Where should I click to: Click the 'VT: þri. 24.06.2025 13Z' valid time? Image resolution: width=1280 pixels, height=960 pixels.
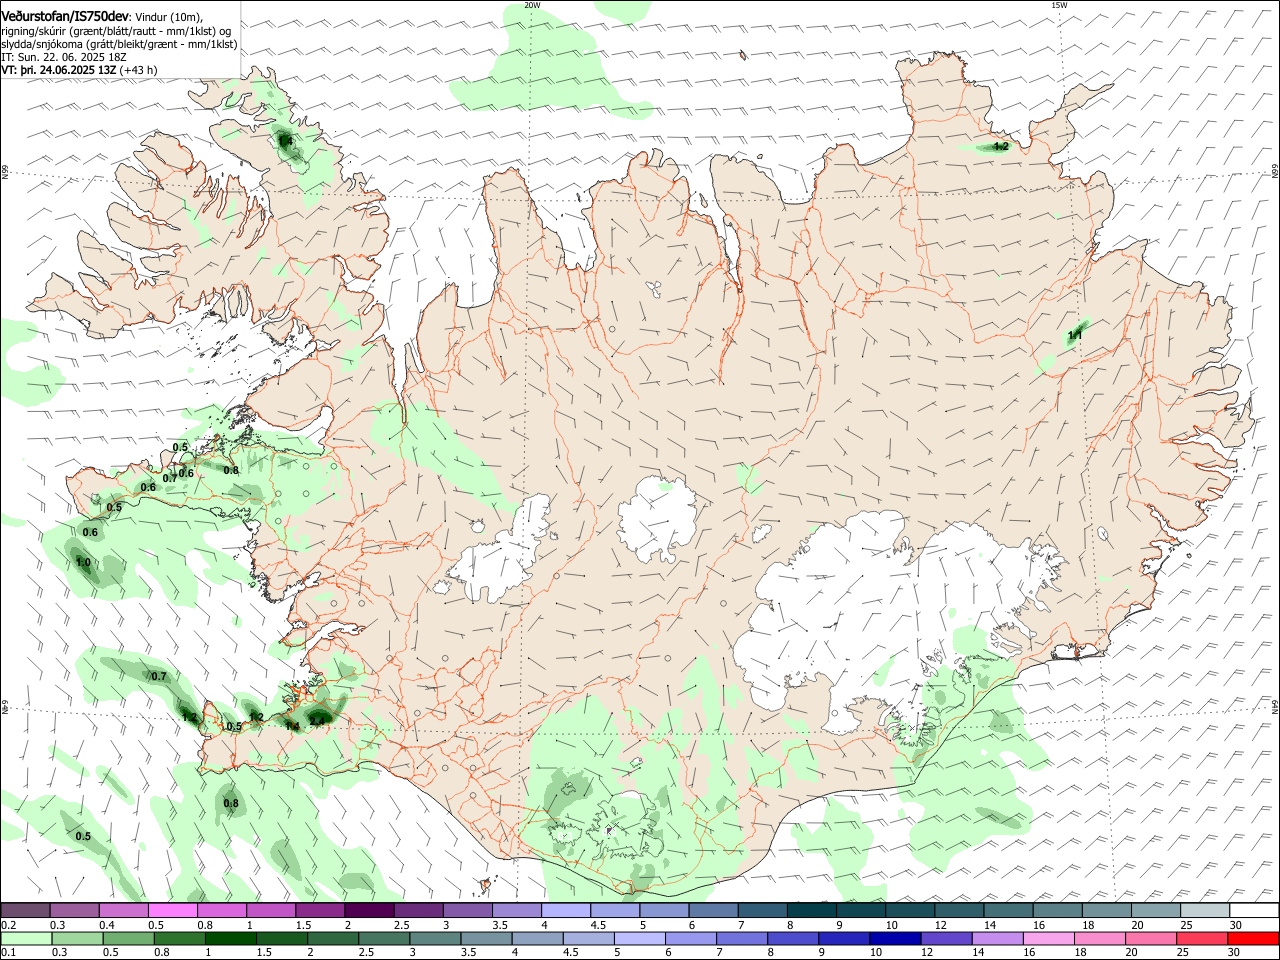tap(59, 70)
